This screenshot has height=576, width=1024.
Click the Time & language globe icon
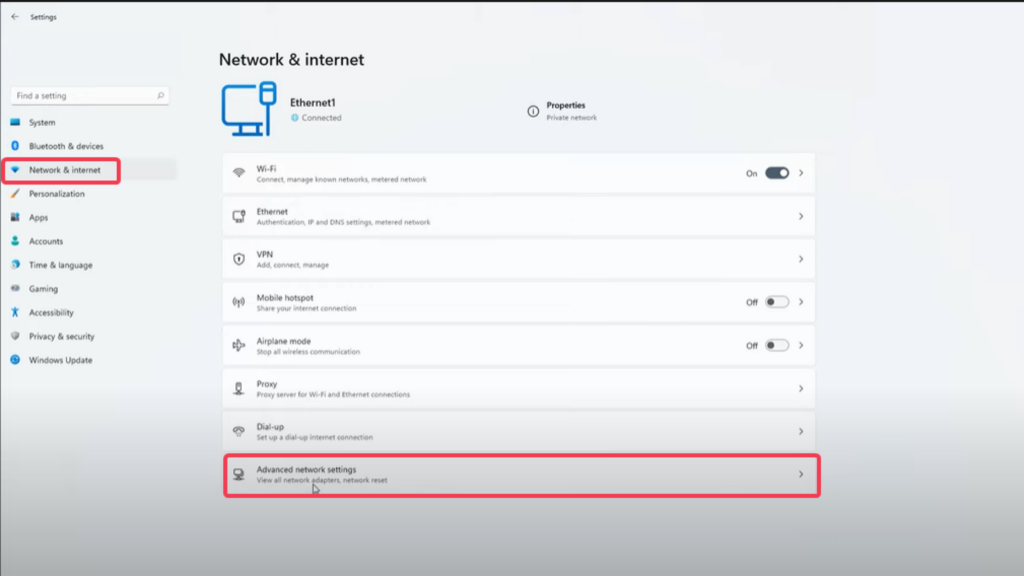click(x=15, y=264)
